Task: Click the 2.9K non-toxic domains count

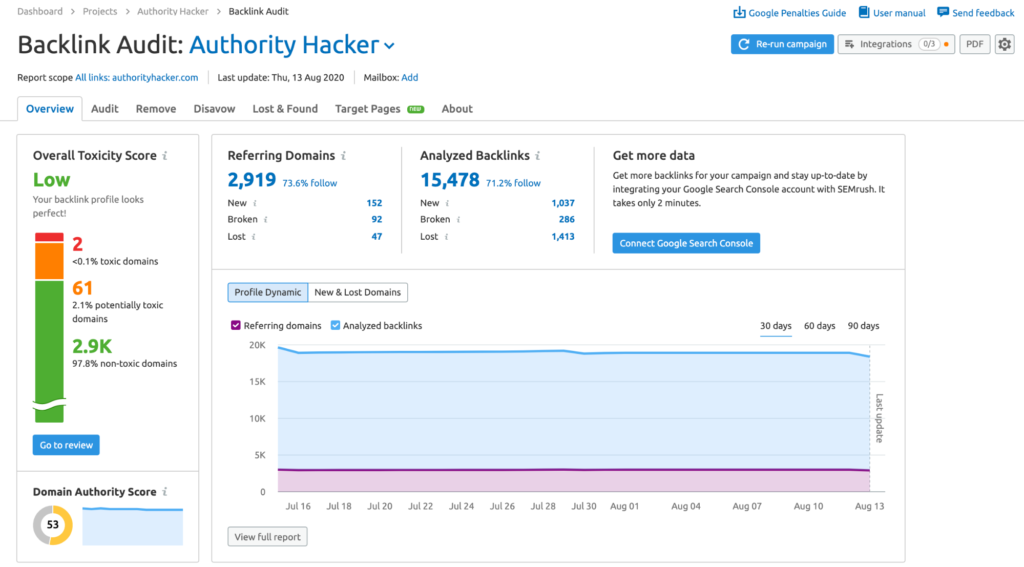Action: pos(92,346)
